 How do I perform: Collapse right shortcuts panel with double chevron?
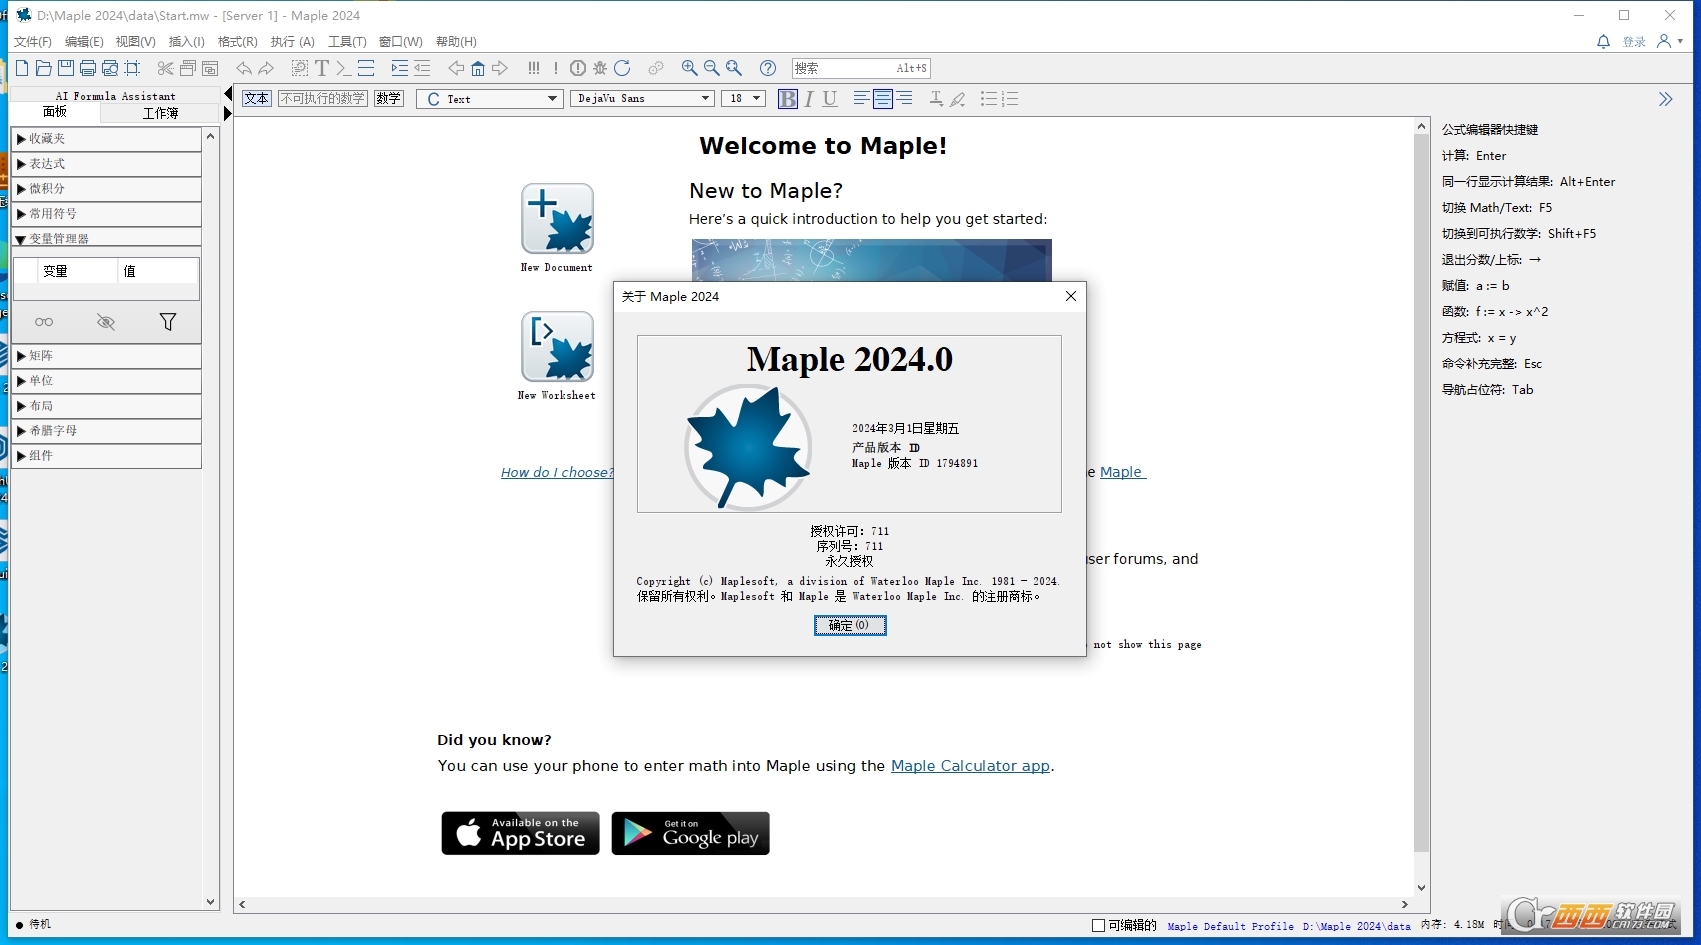1665,99
